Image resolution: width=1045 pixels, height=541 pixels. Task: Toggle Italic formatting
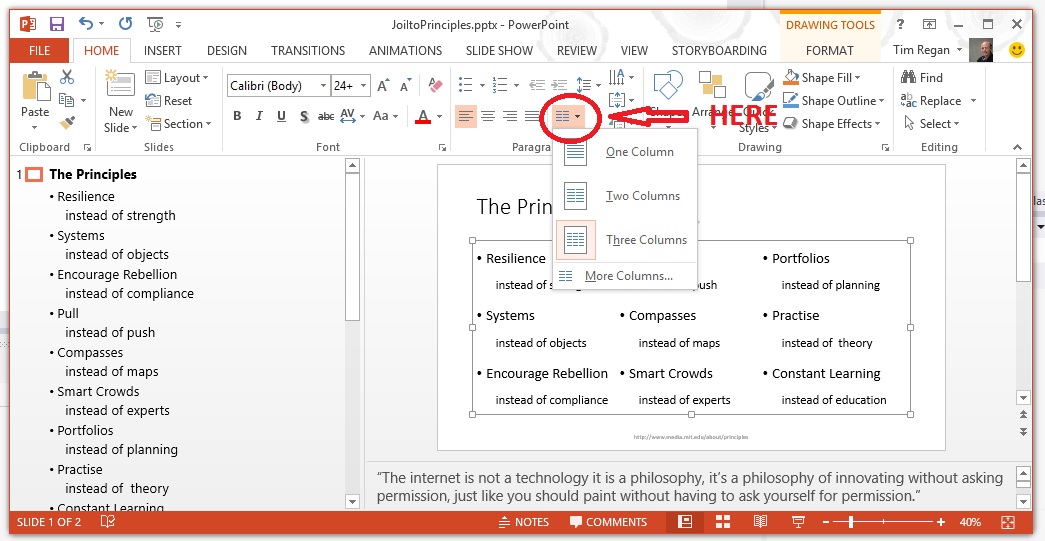[259, 117]
